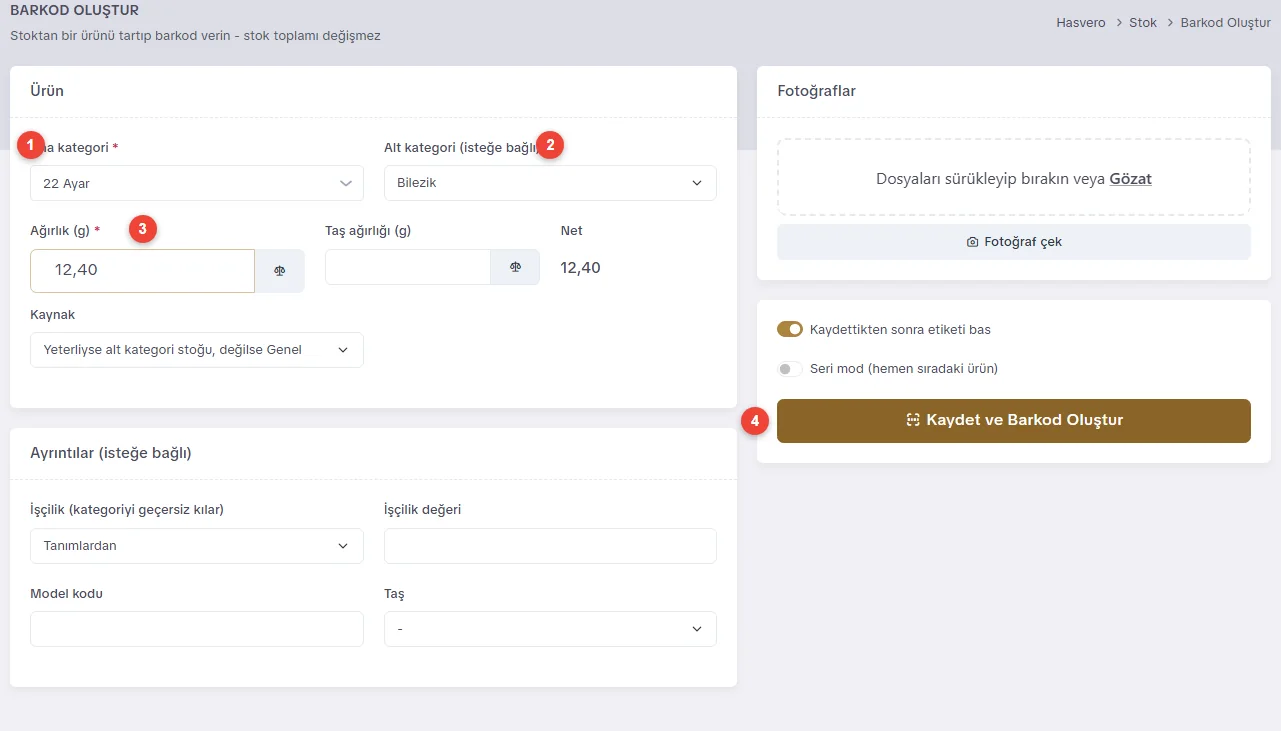This screenshot has height=731, width=1281.
Task: Click the scale icon beside Taş ağırlığı
Action: [x=515, y=267]
